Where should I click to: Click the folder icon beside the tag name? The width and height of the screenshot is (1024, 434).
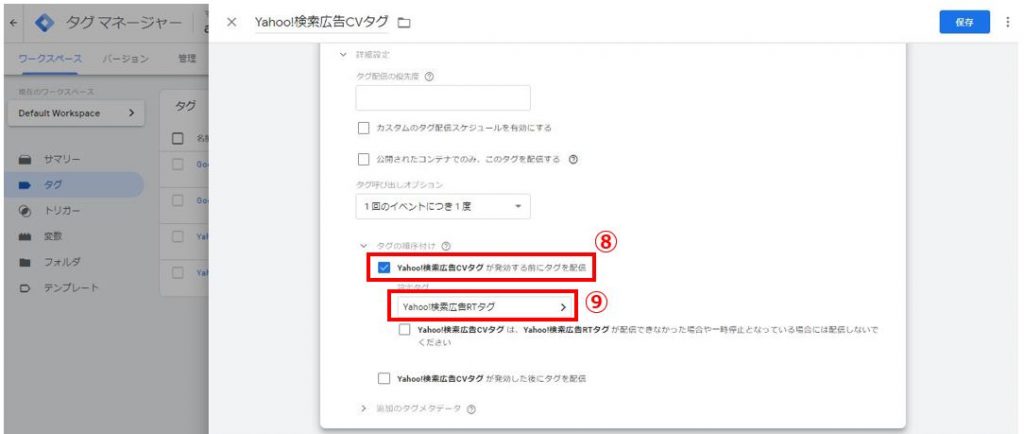tap(404, 23)
